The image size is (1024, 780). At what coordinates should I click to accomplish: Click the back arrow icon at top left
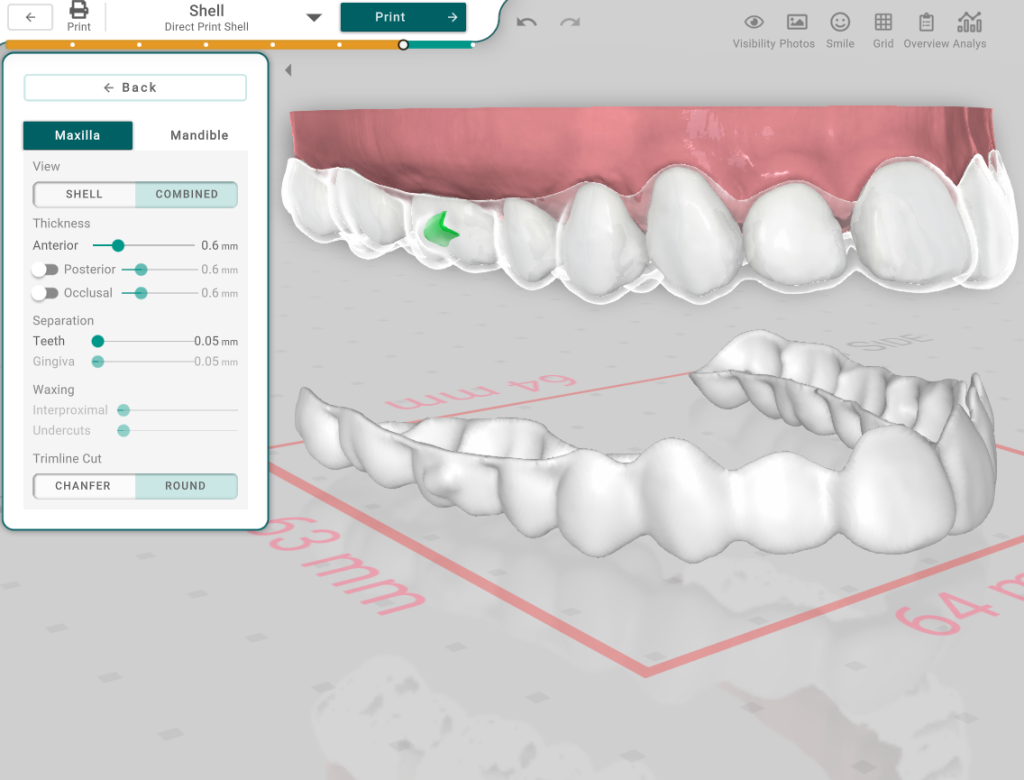tap(30, 17)
